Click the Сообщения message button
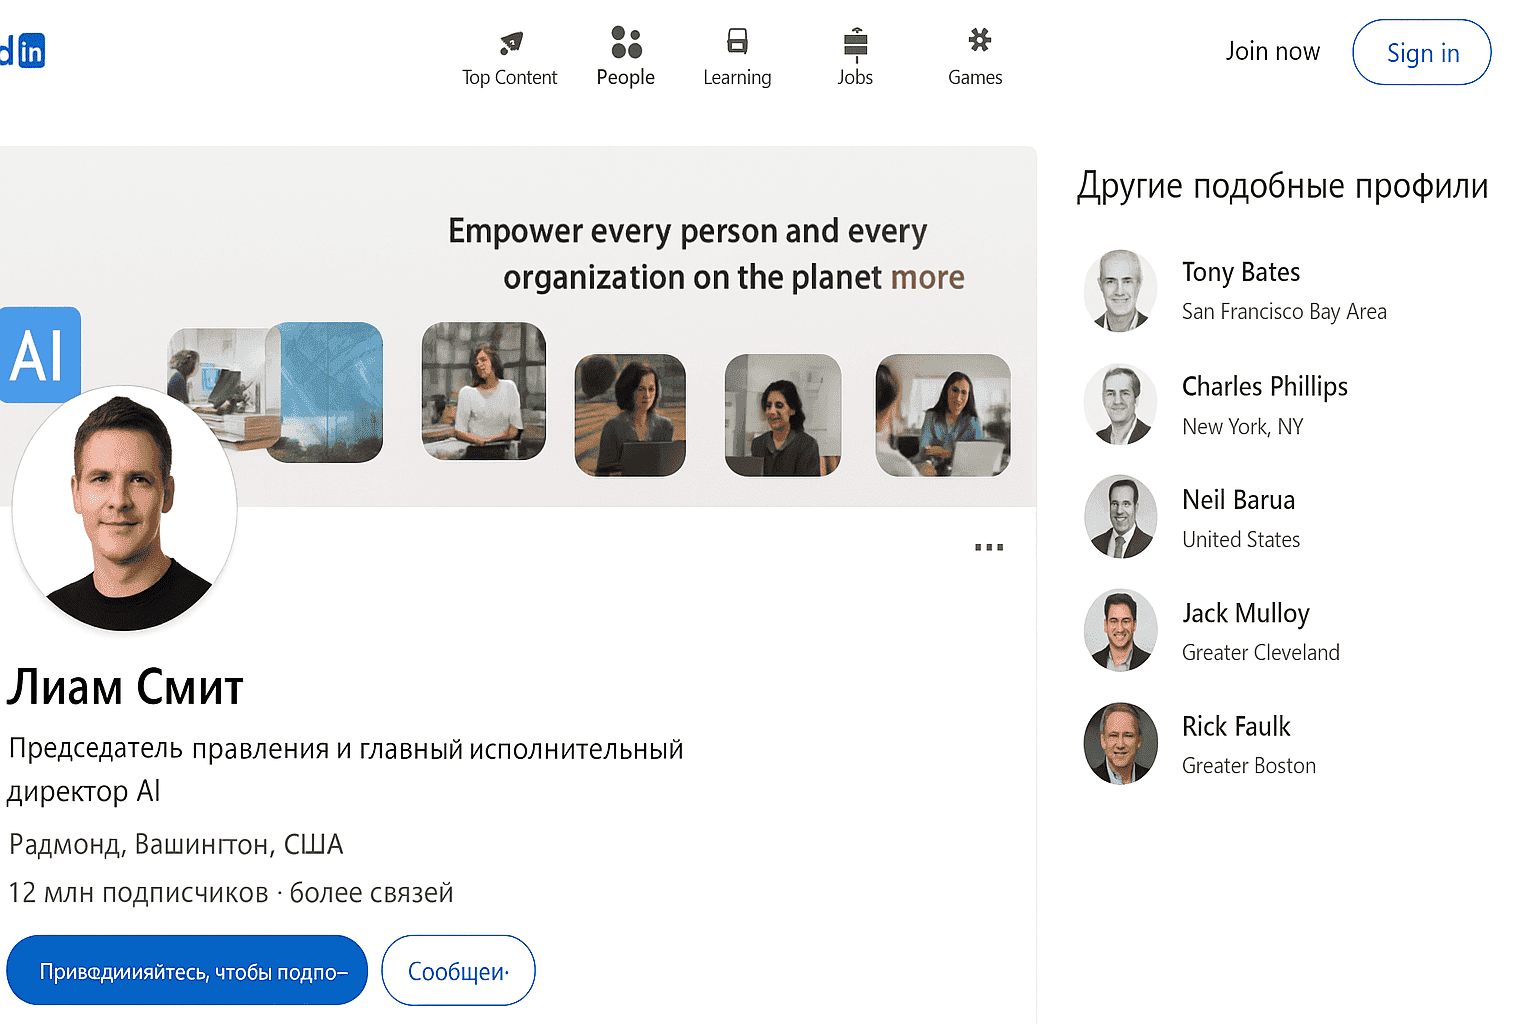The width and height of the screenshot is (1536, 1024). click(x=458, y=969)
